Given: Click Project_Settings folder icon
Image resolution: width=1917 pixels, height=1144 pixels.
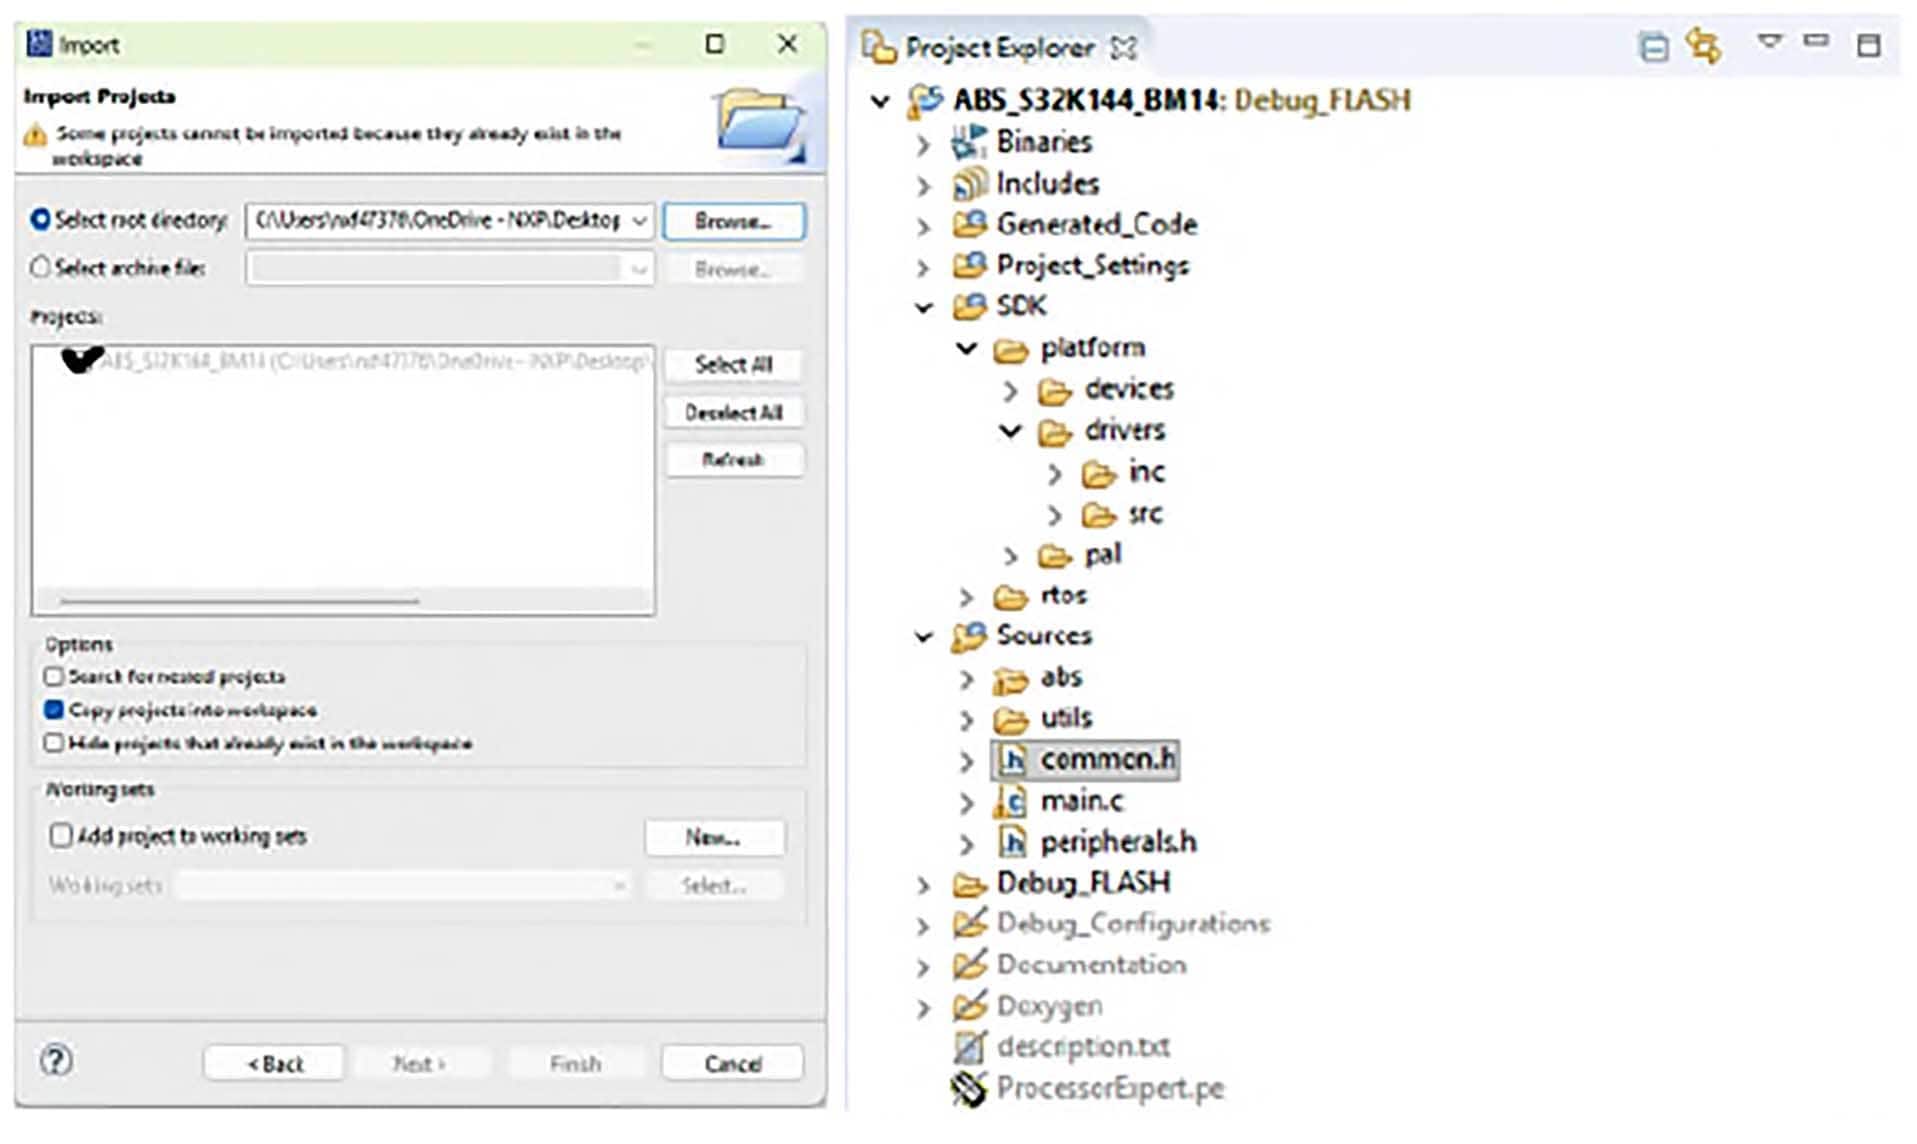Looking at the screenshot, I should coord(968,265).
